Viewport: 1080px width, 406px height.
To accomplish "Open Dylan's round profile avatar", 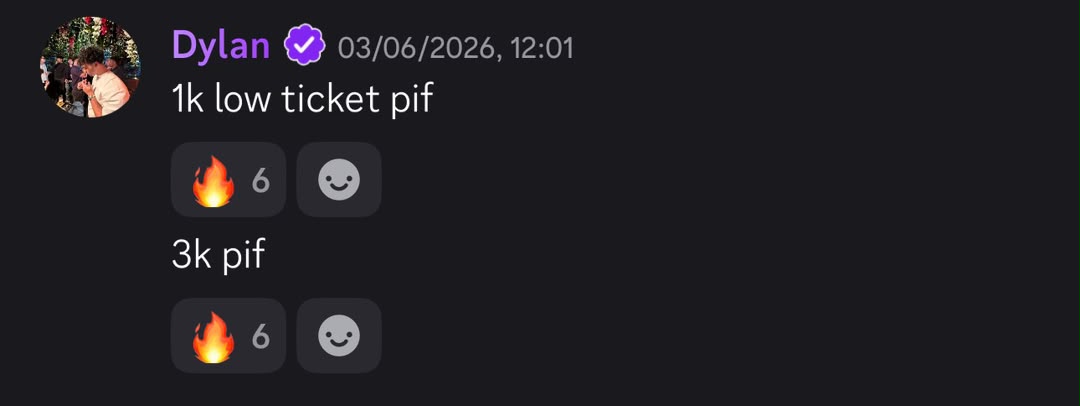I will [90, 67].
